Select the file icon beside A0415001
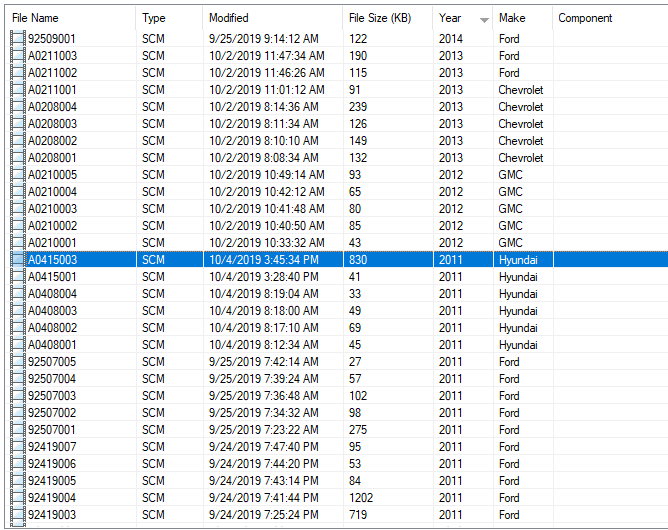The width and height of the screenshot is (668, 530). click(18, 277)
